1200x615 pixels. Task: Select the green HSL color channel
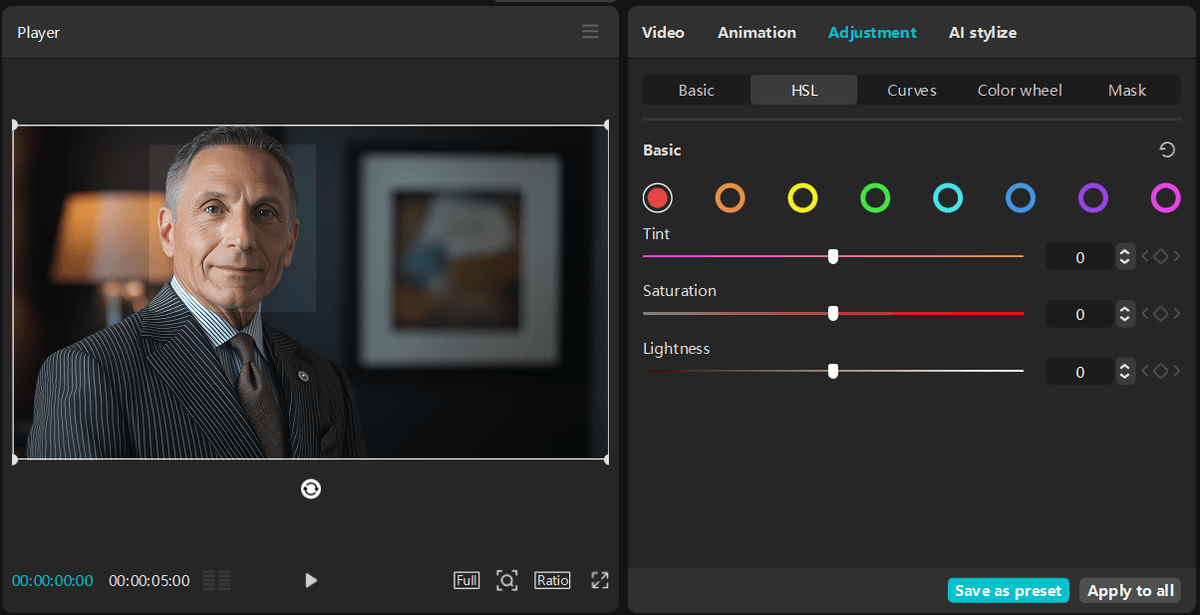point(875,198)
